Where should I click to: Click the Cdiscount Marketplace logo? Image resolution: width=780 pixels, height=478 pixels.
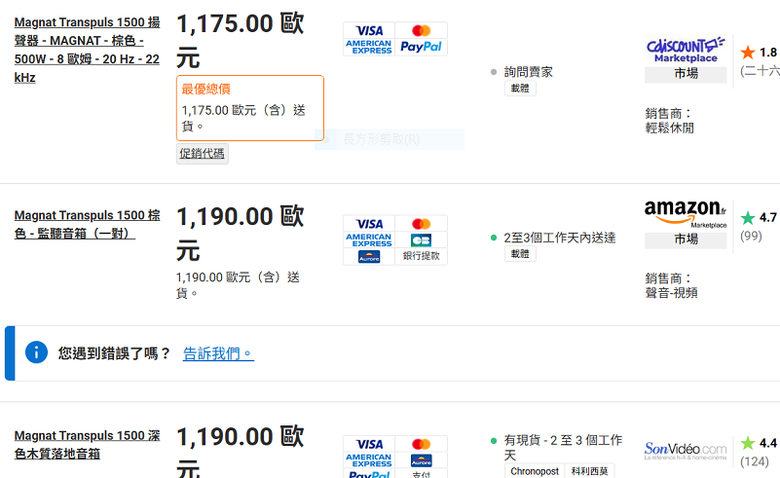(x=685, y=50)
